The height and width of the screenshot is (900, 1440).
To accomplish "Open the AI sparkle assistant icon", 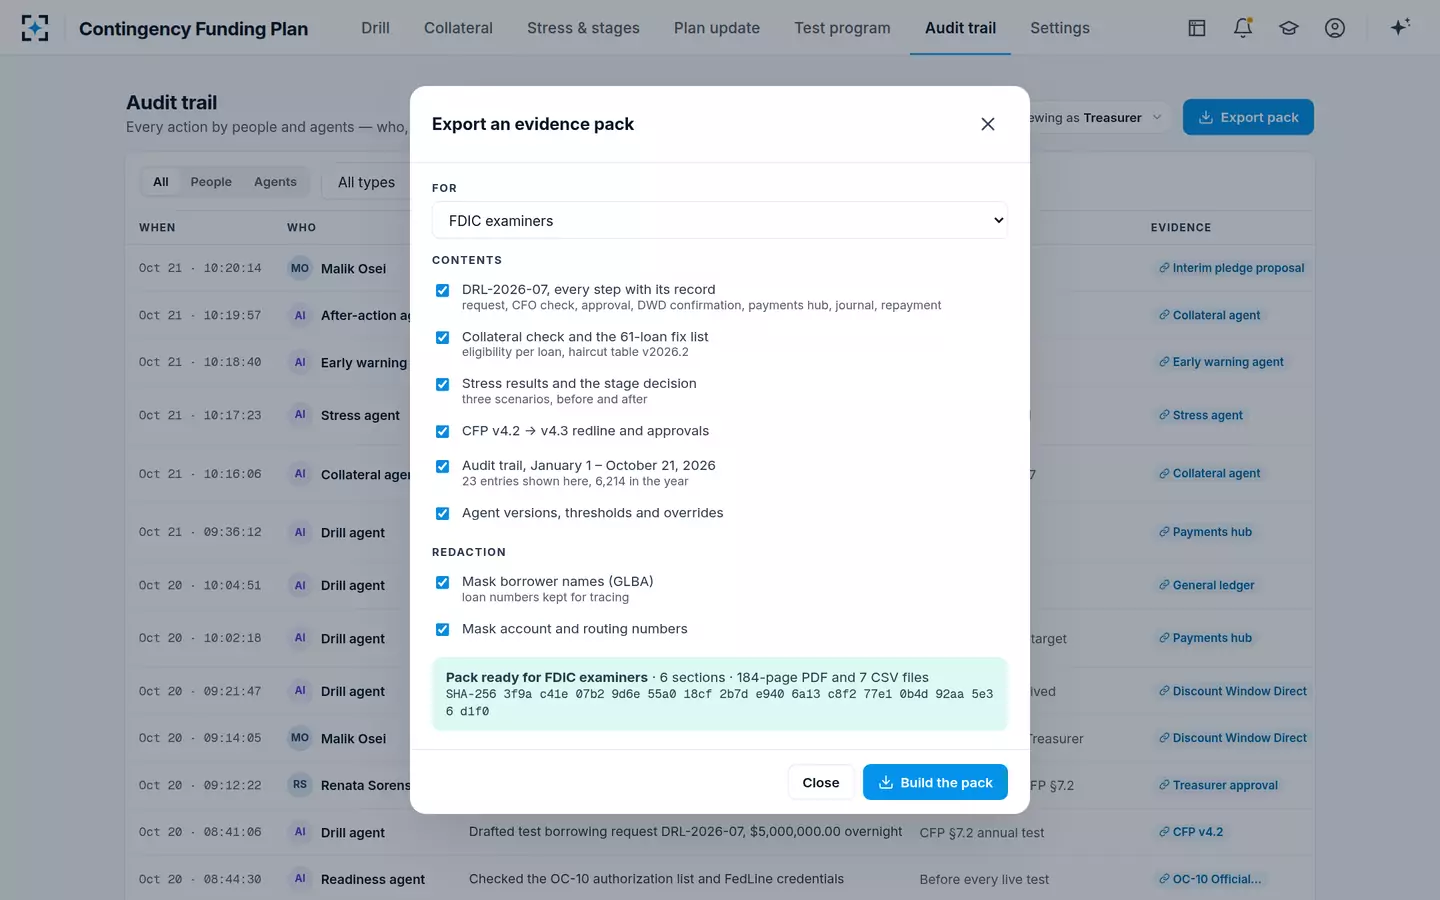I will 1400,27.
